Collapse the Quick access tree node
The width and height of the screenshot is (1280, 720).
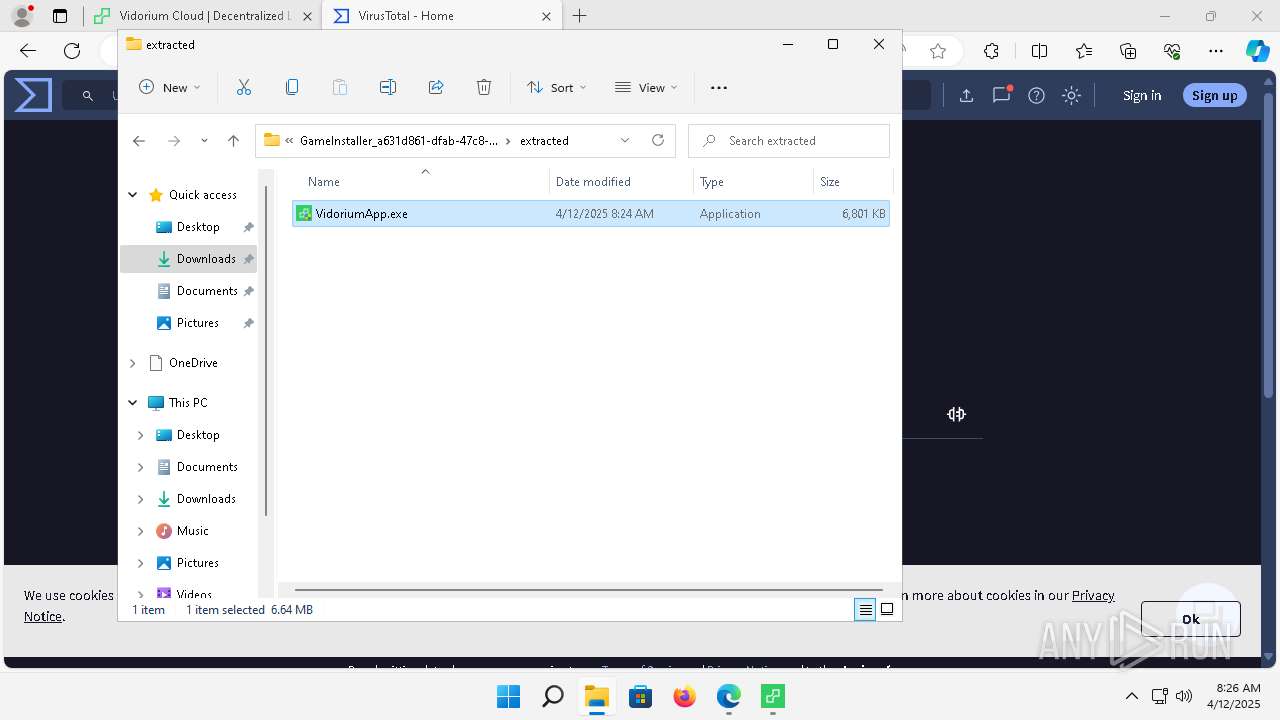point(133,195)
